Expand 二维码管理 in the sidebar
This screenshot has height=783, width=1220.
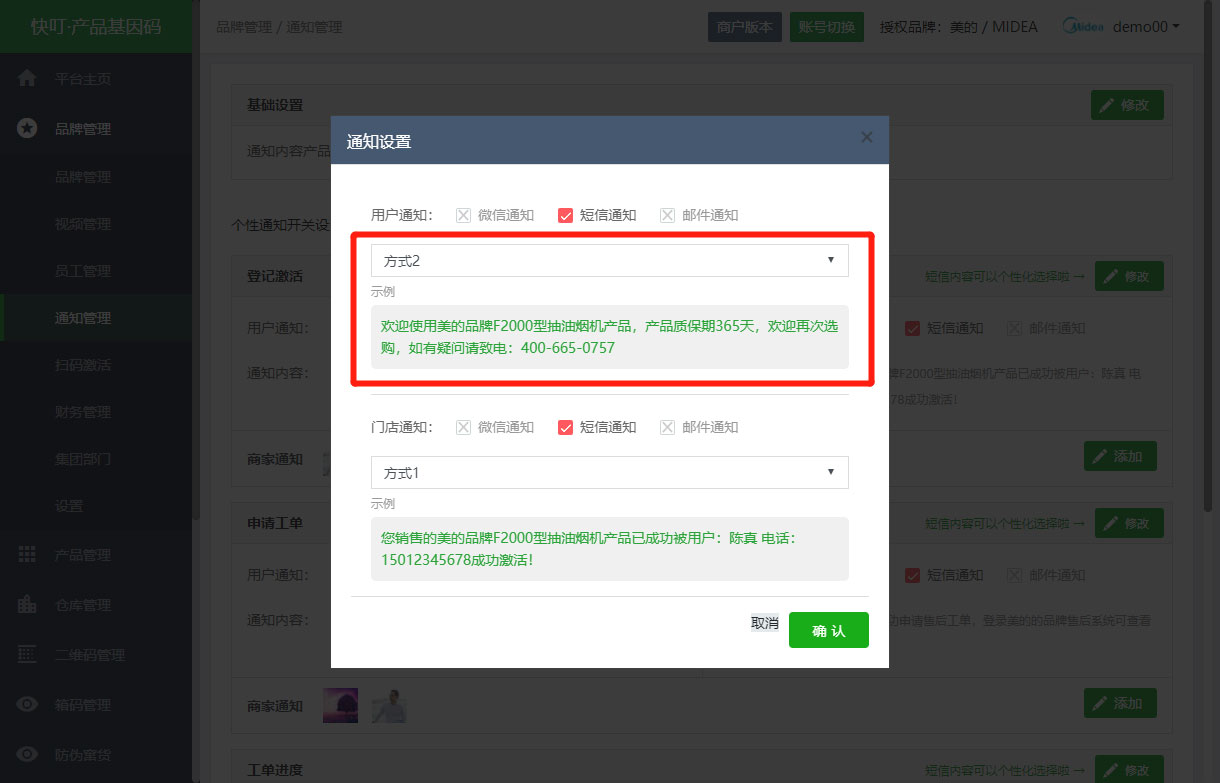[96, 655]
